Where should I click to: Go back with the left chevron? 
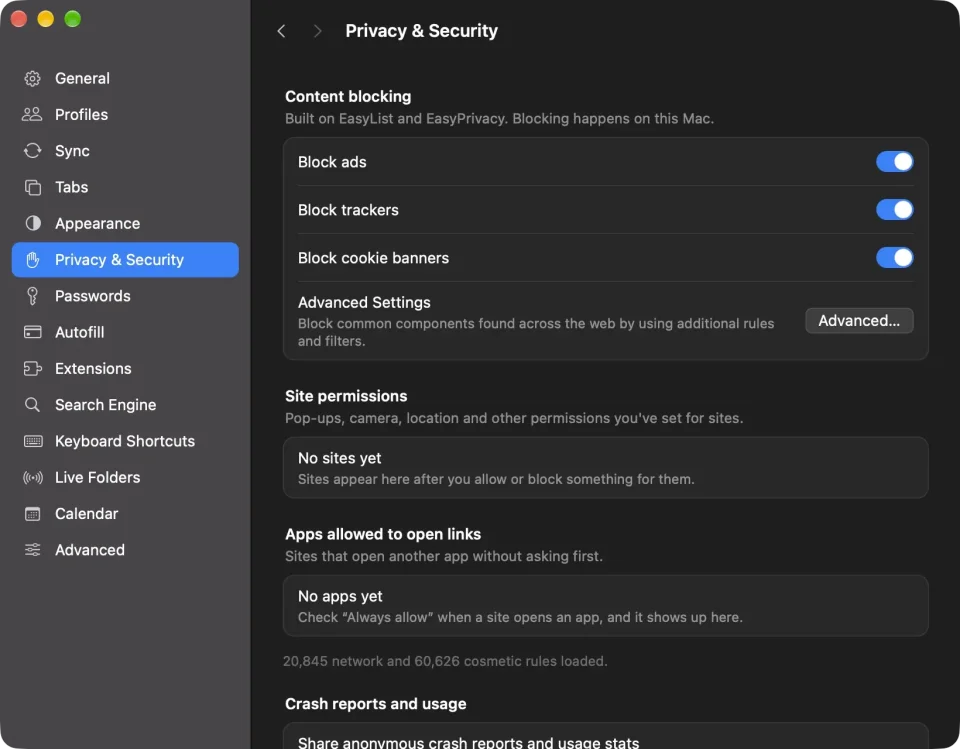281,31
